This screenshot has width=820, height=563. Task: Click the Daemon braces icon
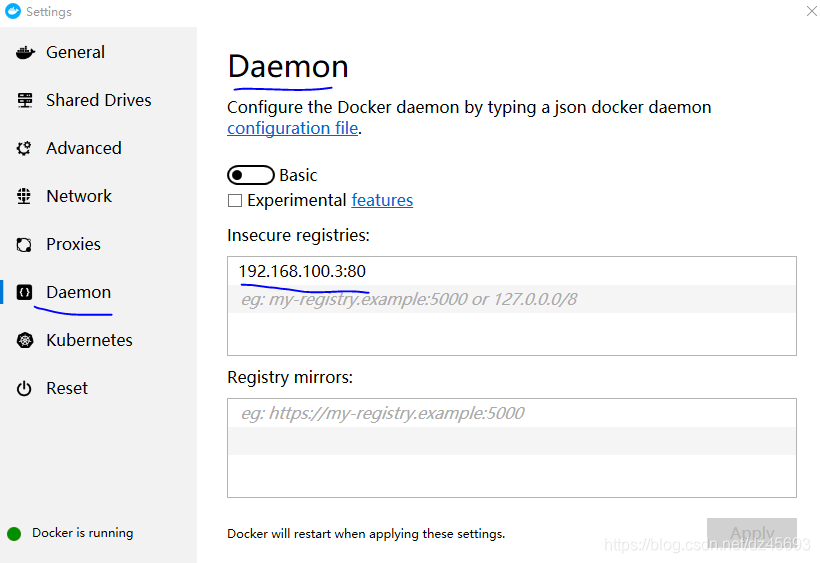point(24,292)
